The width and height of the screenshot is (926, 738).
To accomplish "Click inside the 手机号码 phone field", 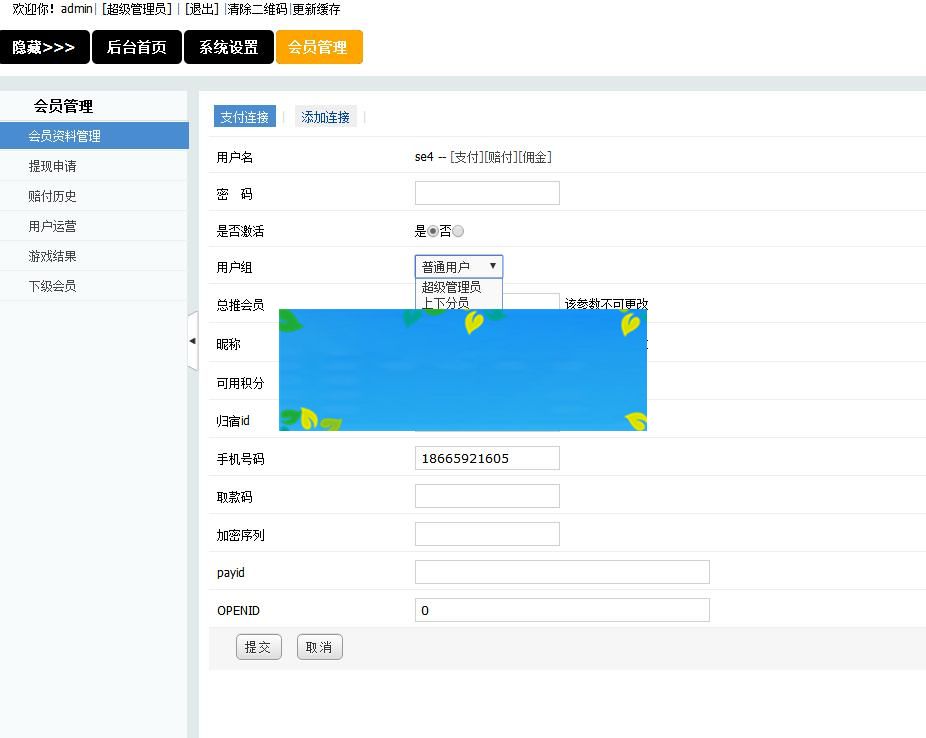I will (x=486, y=457).
